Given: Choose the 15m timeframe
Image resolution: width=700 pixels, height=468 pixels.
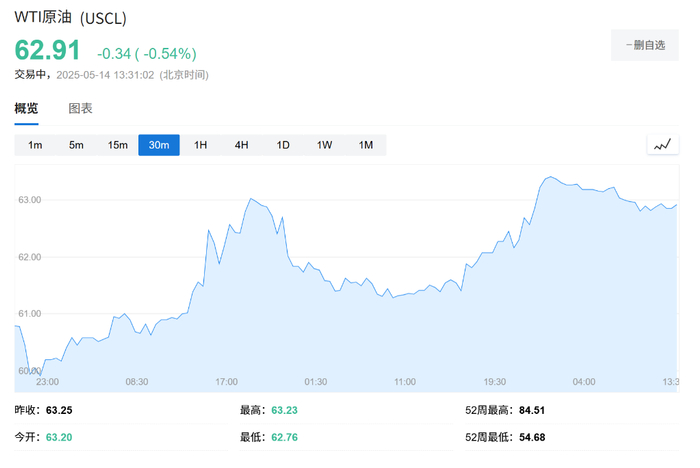Looking at the screenshot, I should (x=118, y=145).
